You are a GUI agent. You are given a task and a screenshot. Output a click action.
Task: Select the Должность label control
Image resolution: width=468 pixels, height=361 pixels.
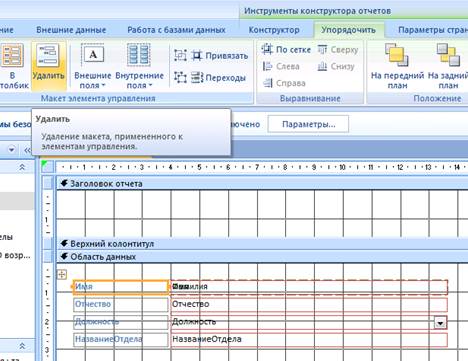pyautogui.click(x=121, y=322)
